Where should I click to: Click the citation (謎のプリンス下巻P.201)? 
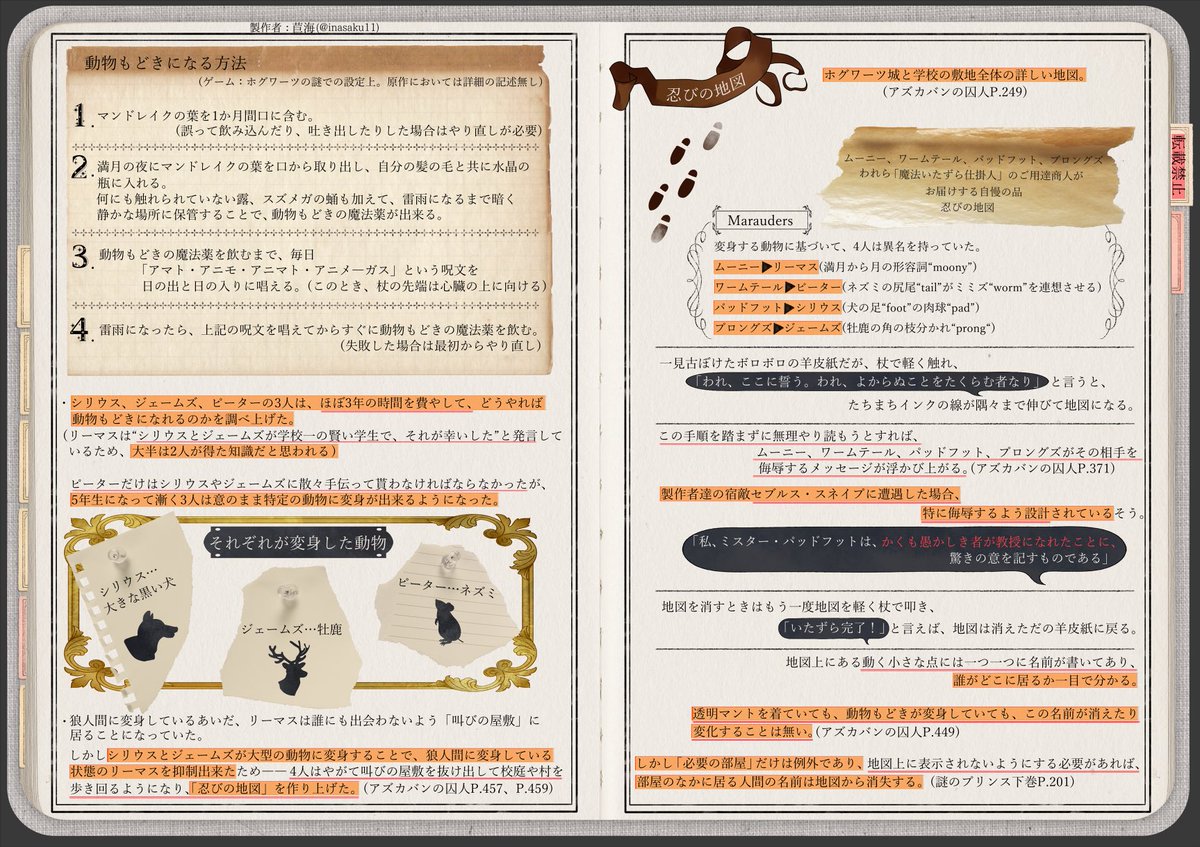(1001, 781)
